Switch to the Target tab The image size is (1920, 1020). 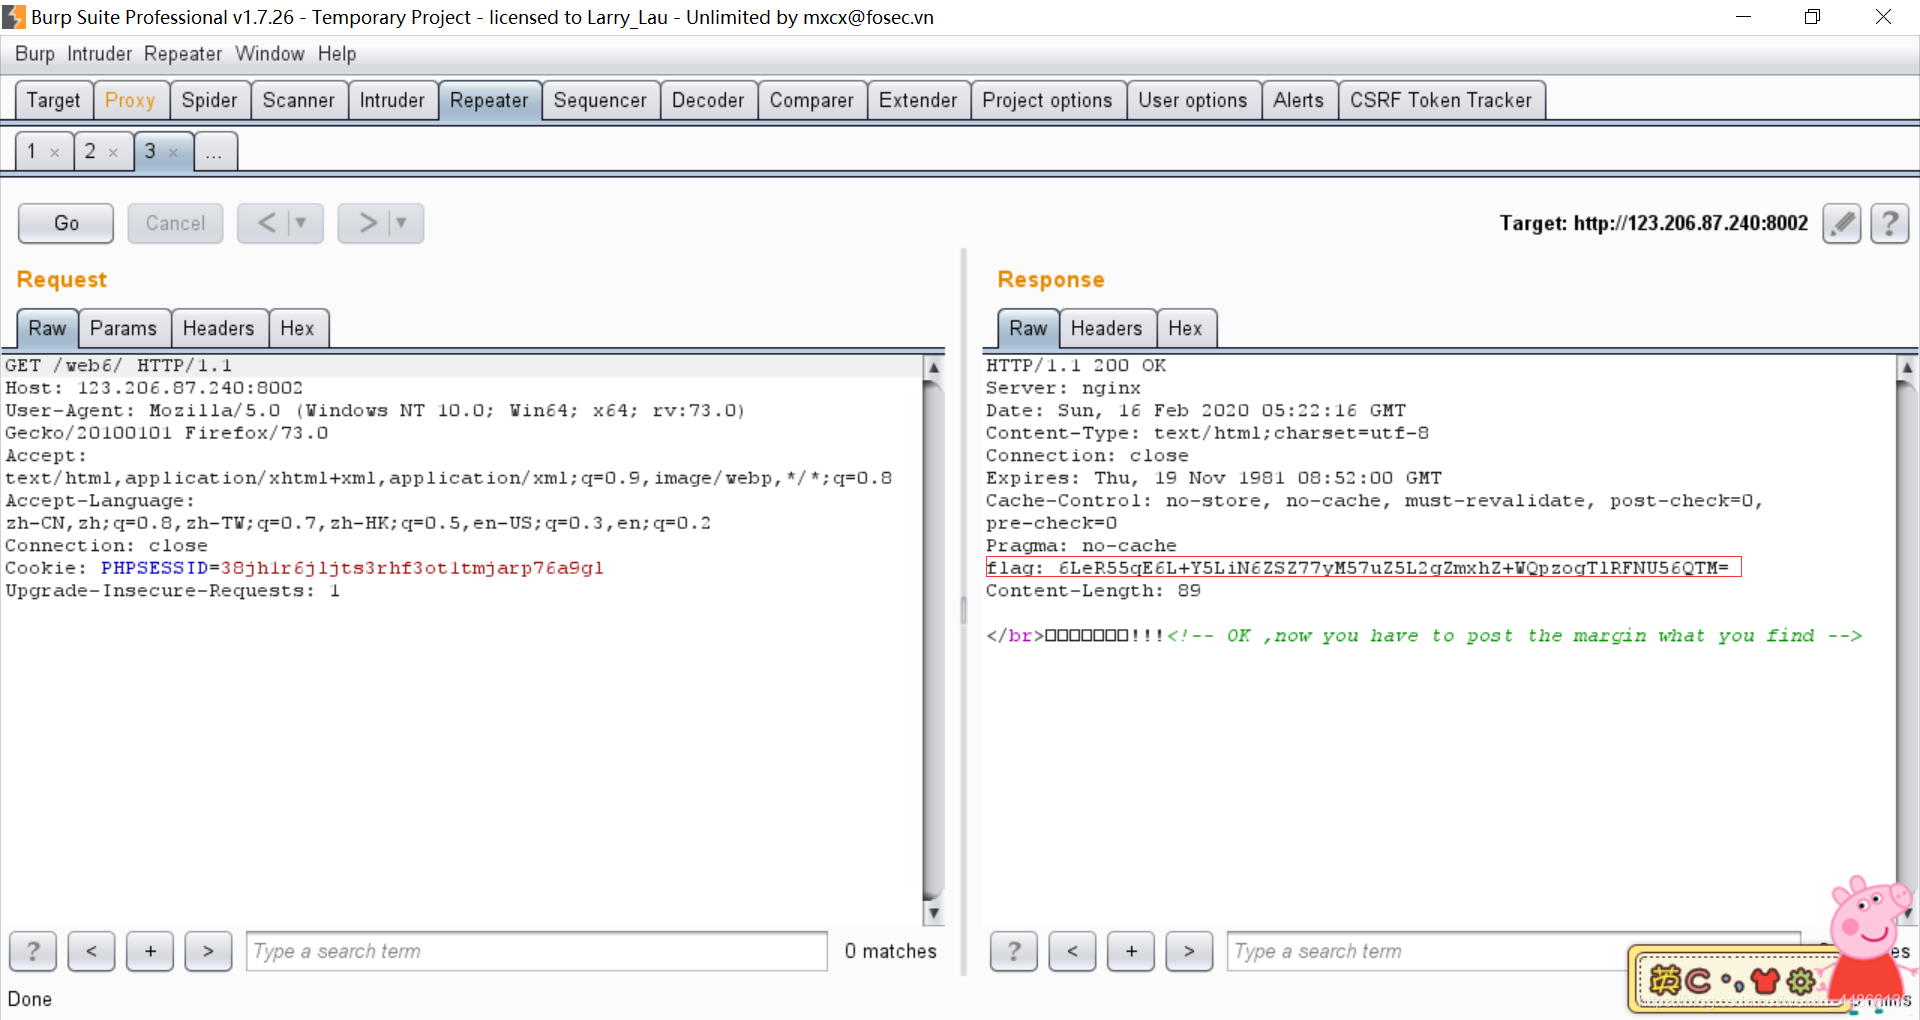point(54,100)
